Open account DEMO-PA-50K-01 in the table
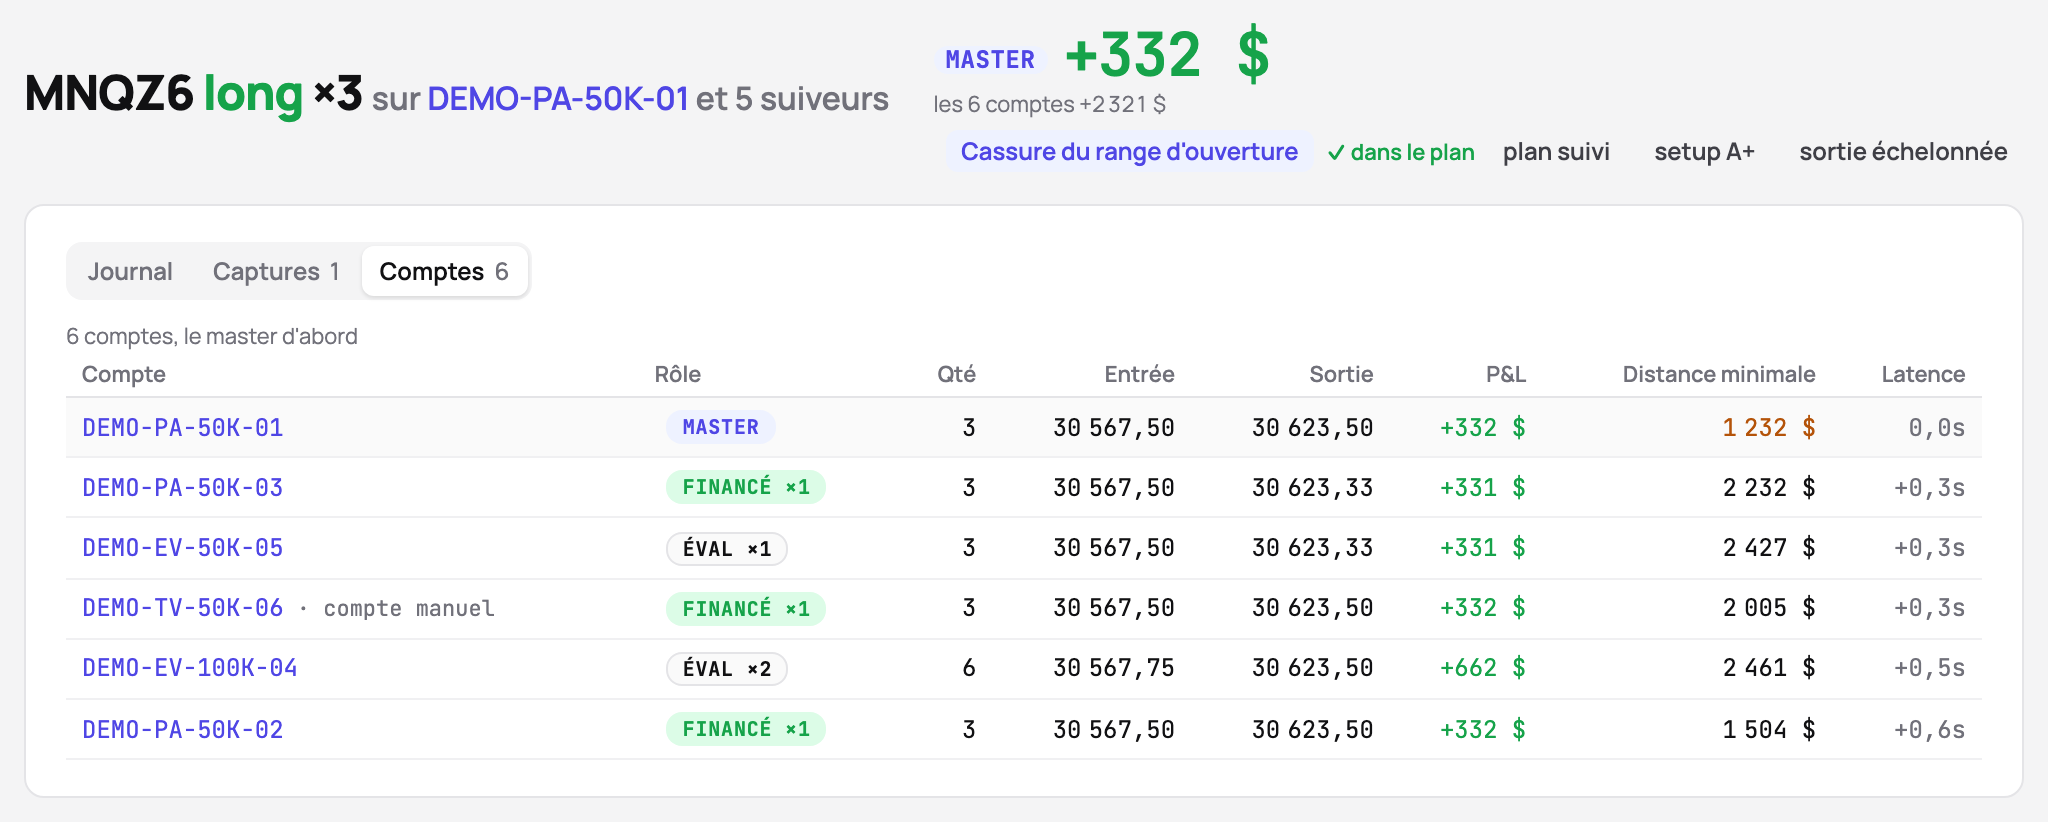Viewport: 2048px width, 822px height. [183, 428]
